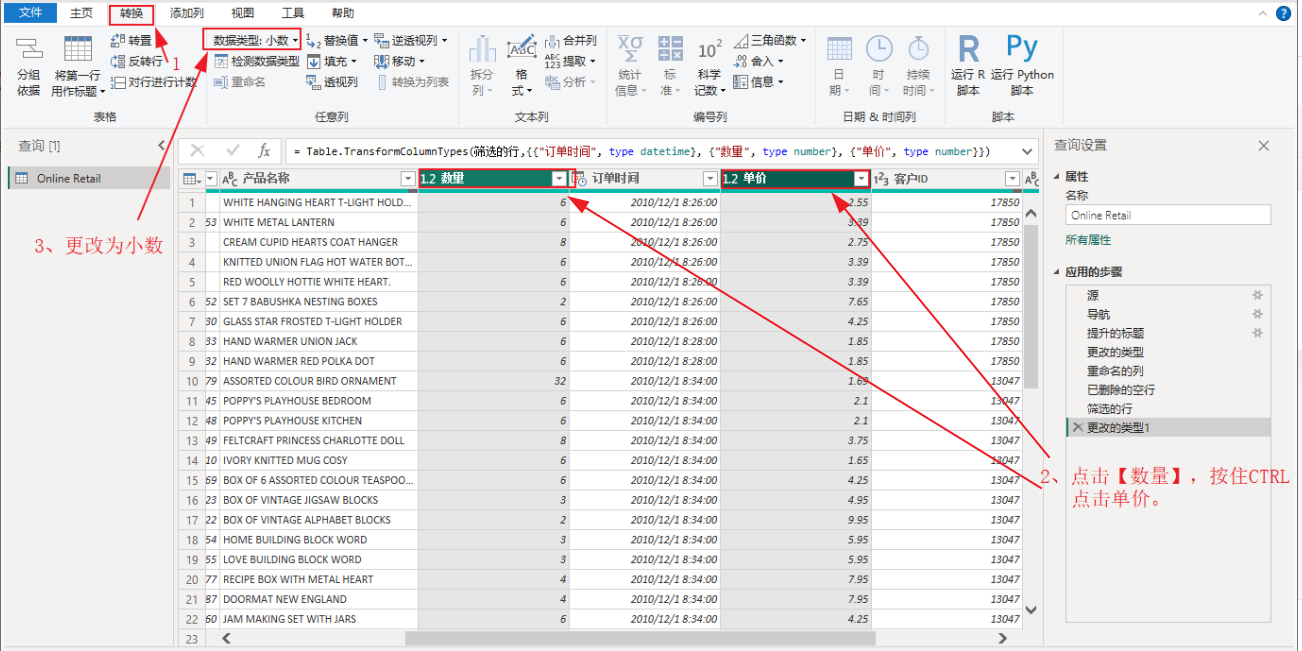Viewport: 1302px width, 651px height.
Task: Expand the formula bar with its down chevron
Action: tap(1028, 151)
